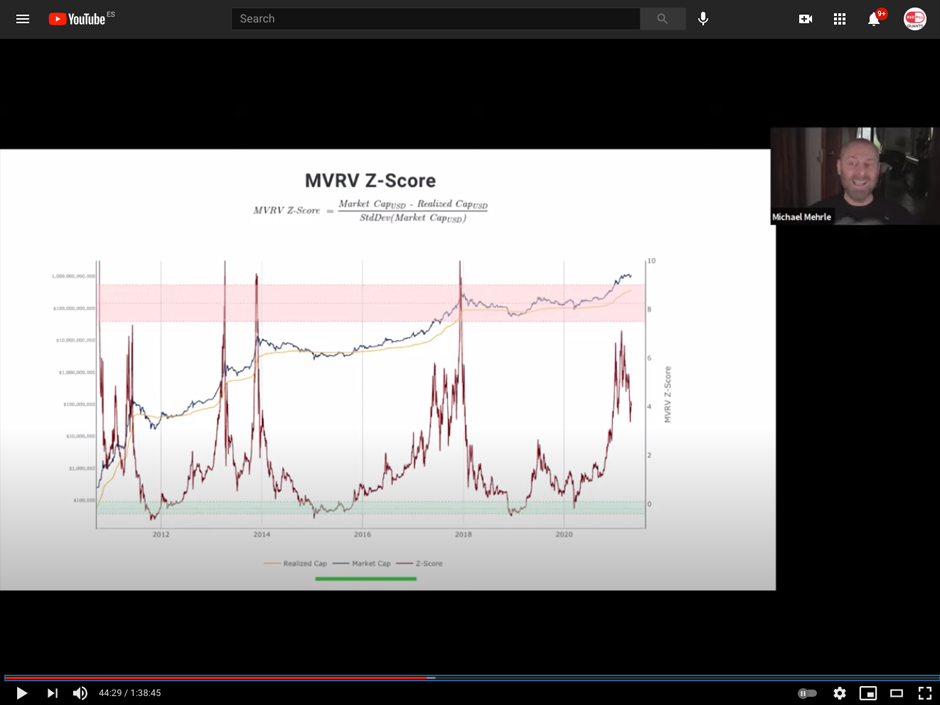Viewport: 940px width, 705px height.
Task: Open the YouTube guide hamburger menu
Action: click(22, 19)
